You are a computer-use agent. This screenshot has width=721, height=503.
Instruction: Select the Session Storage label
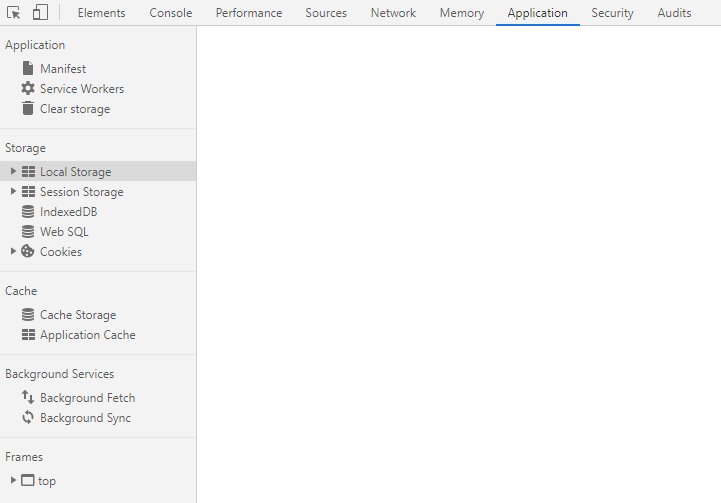point(82,192)
